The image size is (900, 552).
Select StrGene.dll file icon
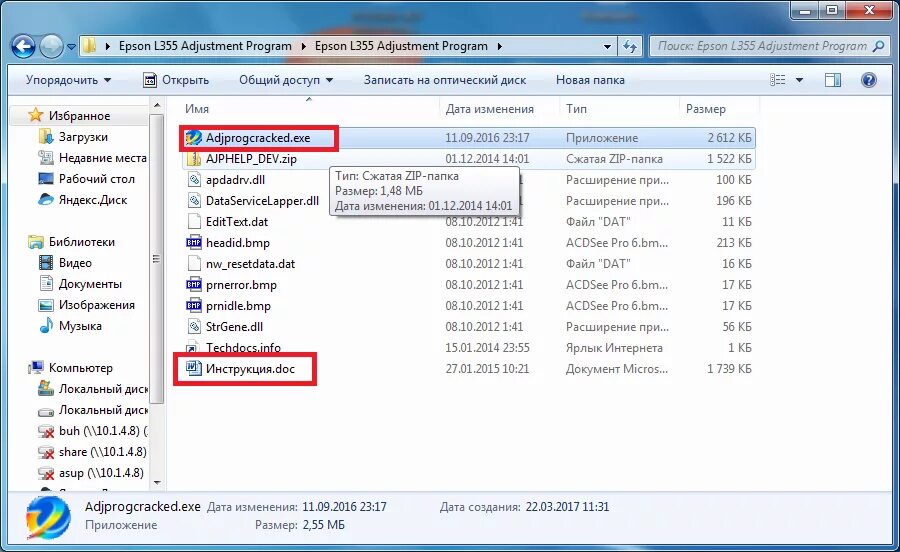194,326
